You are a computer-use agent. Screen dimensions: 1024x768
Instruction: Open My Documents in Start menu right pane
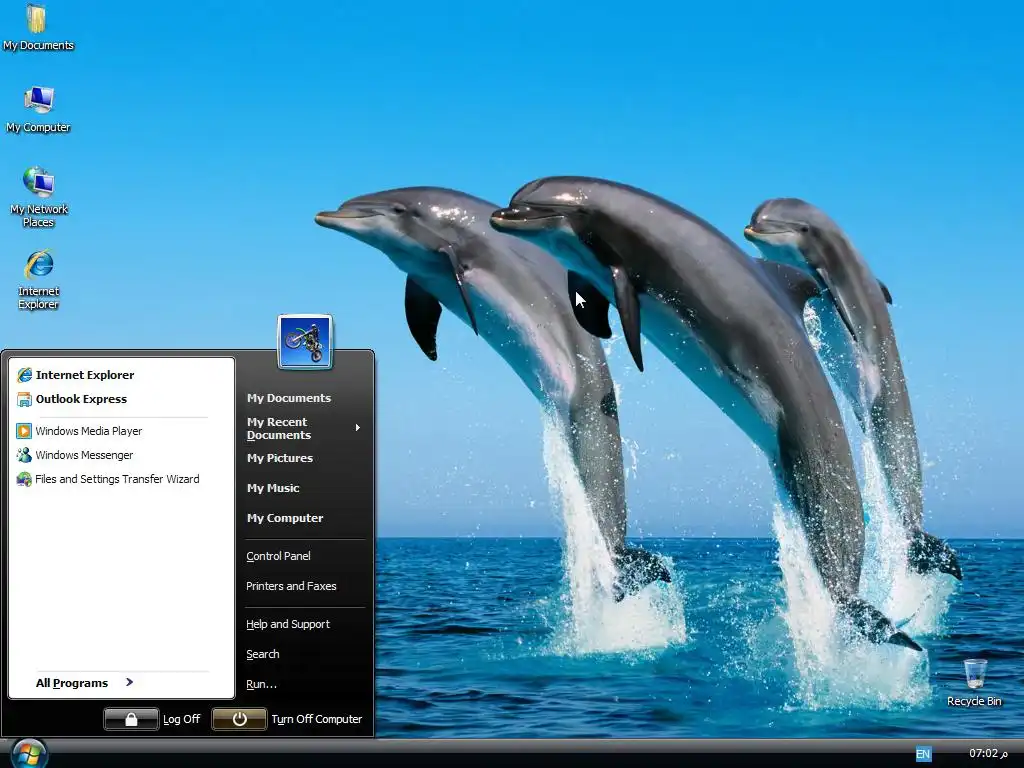pyautogui.click(x=289, y=398)
